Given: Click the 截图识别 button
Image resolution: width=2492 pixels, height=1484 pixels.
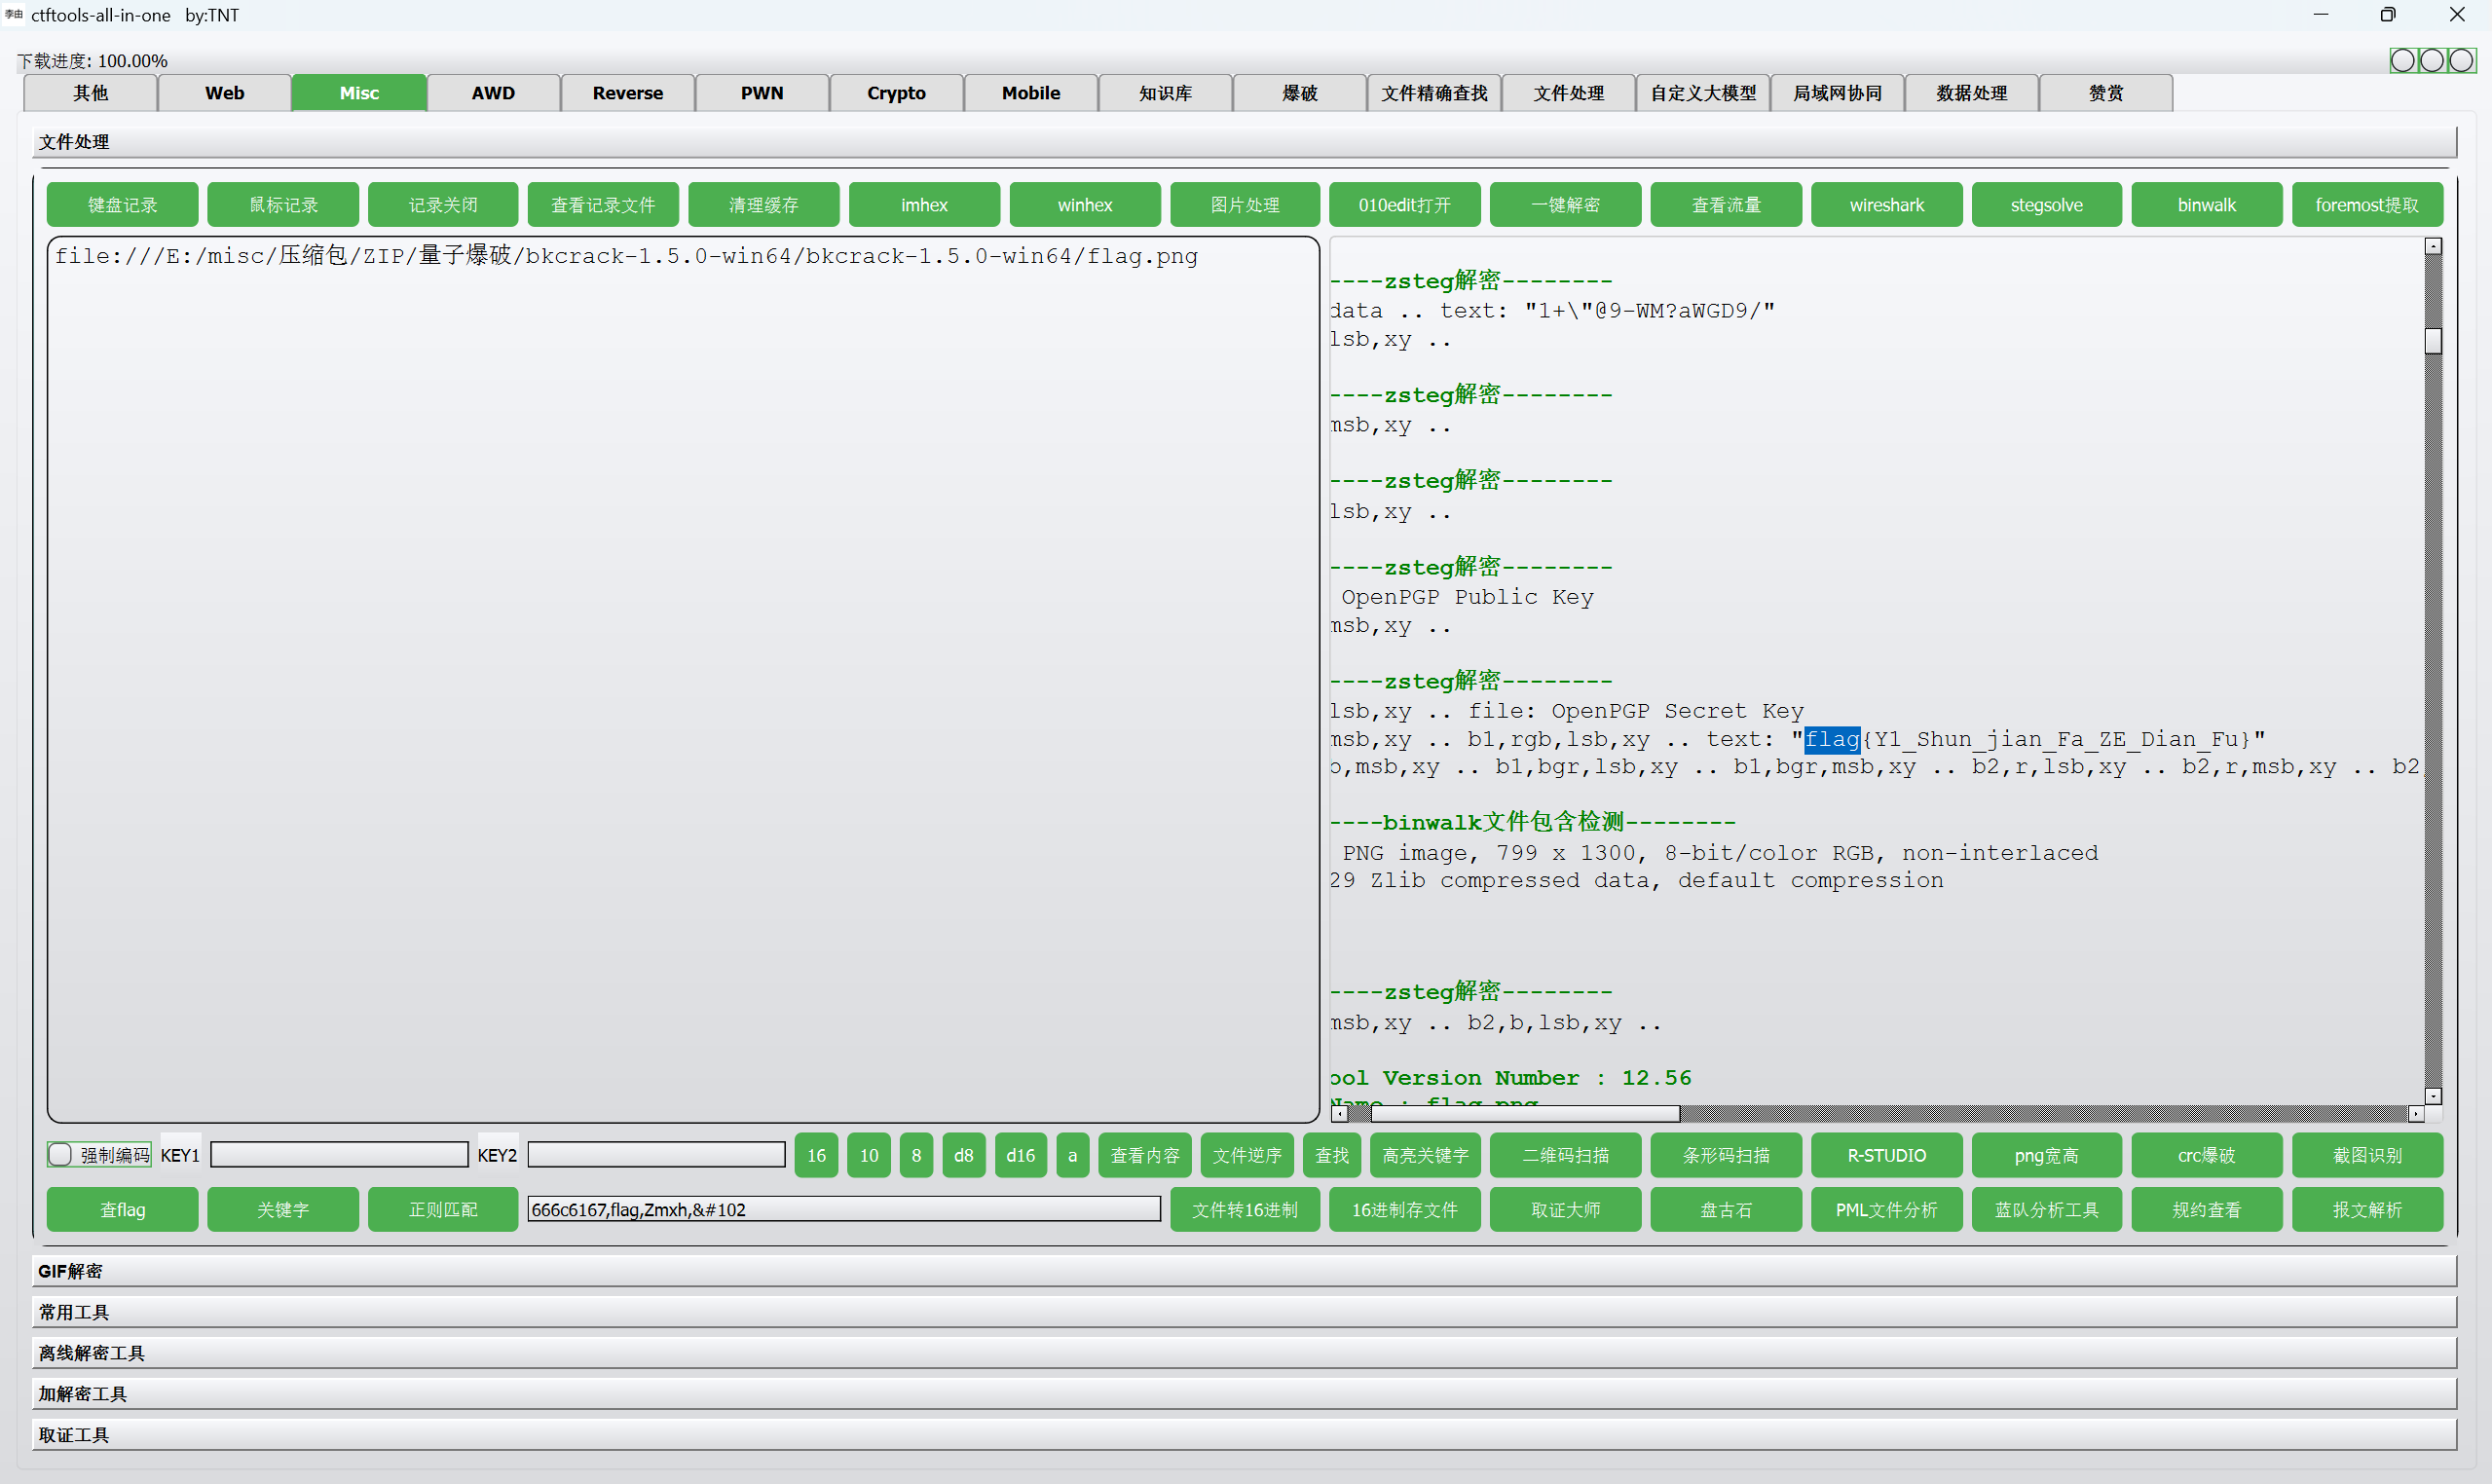Looking at the screenshot, I should (x=2368, y=1155).
